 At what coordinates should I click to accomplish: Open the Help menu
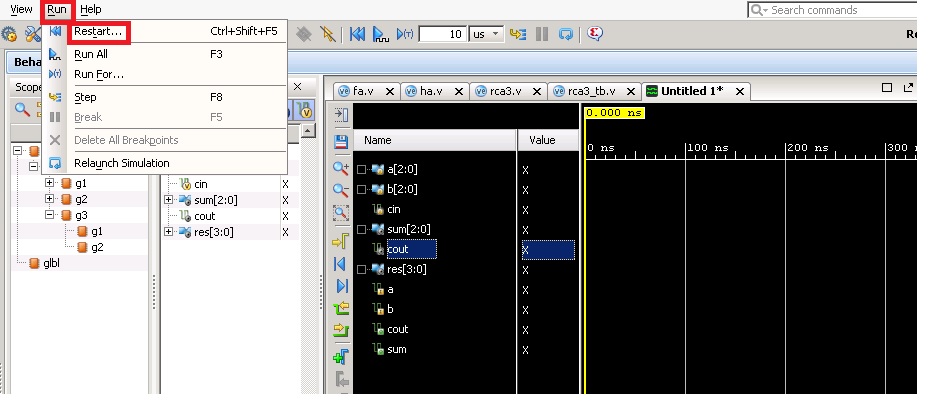[91, 10]
